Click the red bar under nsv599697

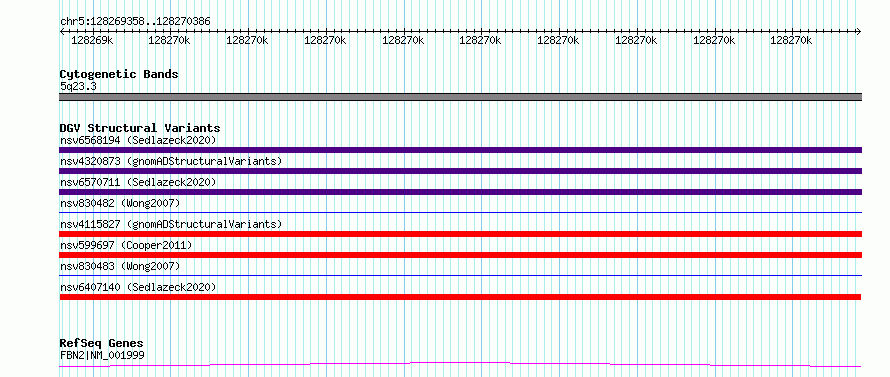pos(460,255)
